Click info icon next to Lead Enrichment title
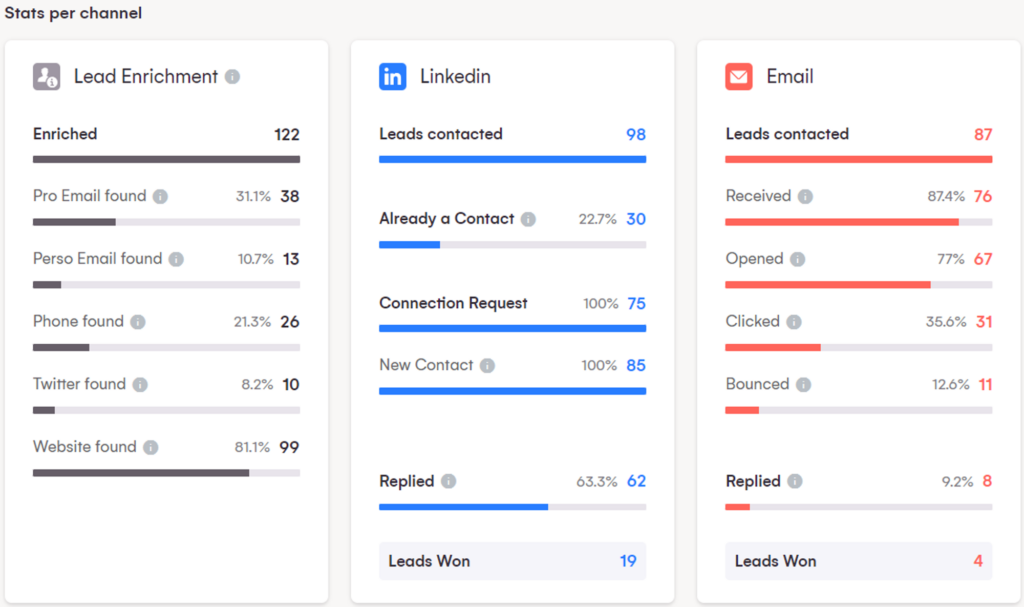The height and width of the screenshot is (607, 1024). click(232, 76)
